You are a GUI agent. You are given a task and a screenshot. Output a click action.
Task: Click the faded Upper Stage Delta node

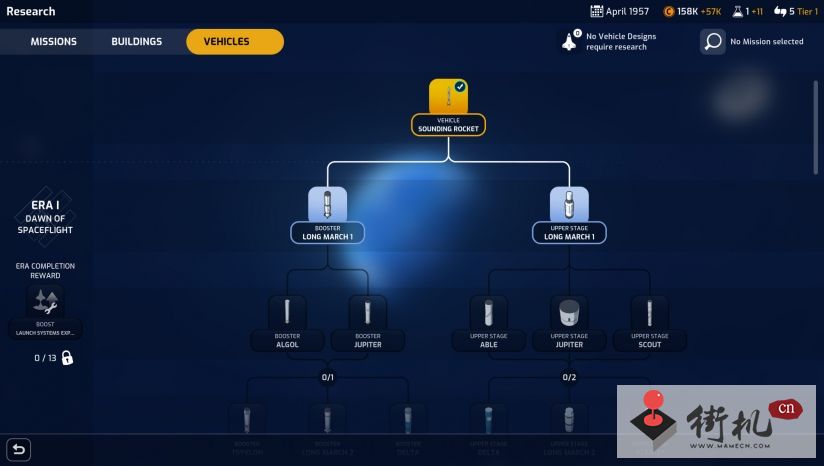[x=488, y=430]
